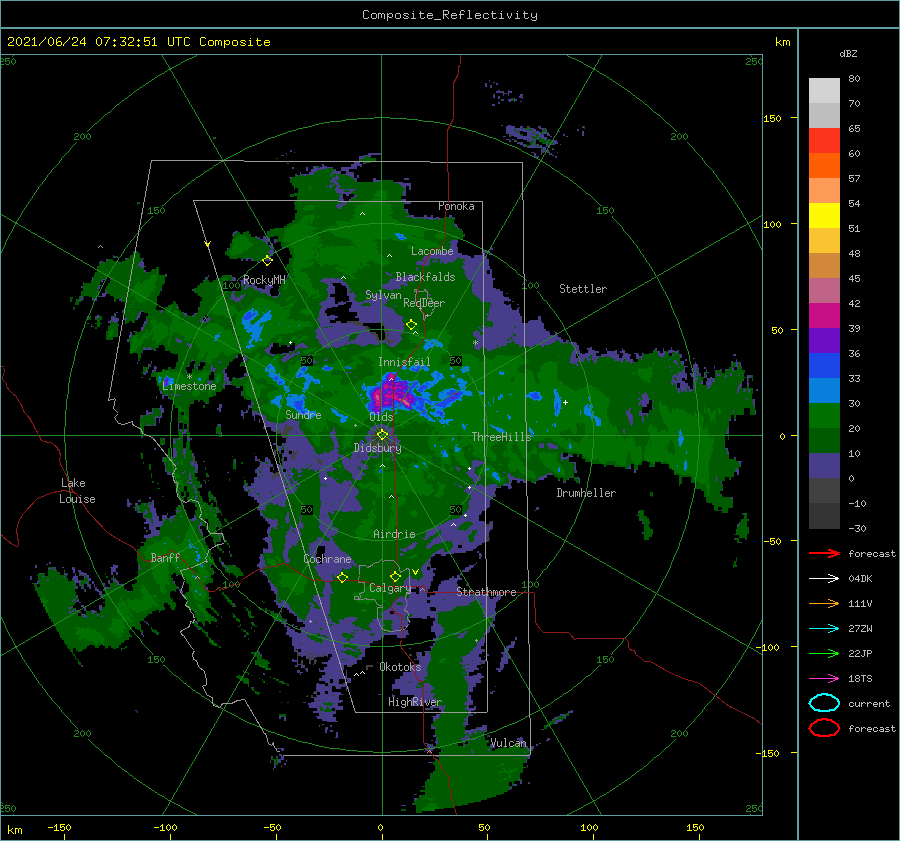Click the km label at top right
This screenshot has width=900, height=841.
(x=782, y=42)
